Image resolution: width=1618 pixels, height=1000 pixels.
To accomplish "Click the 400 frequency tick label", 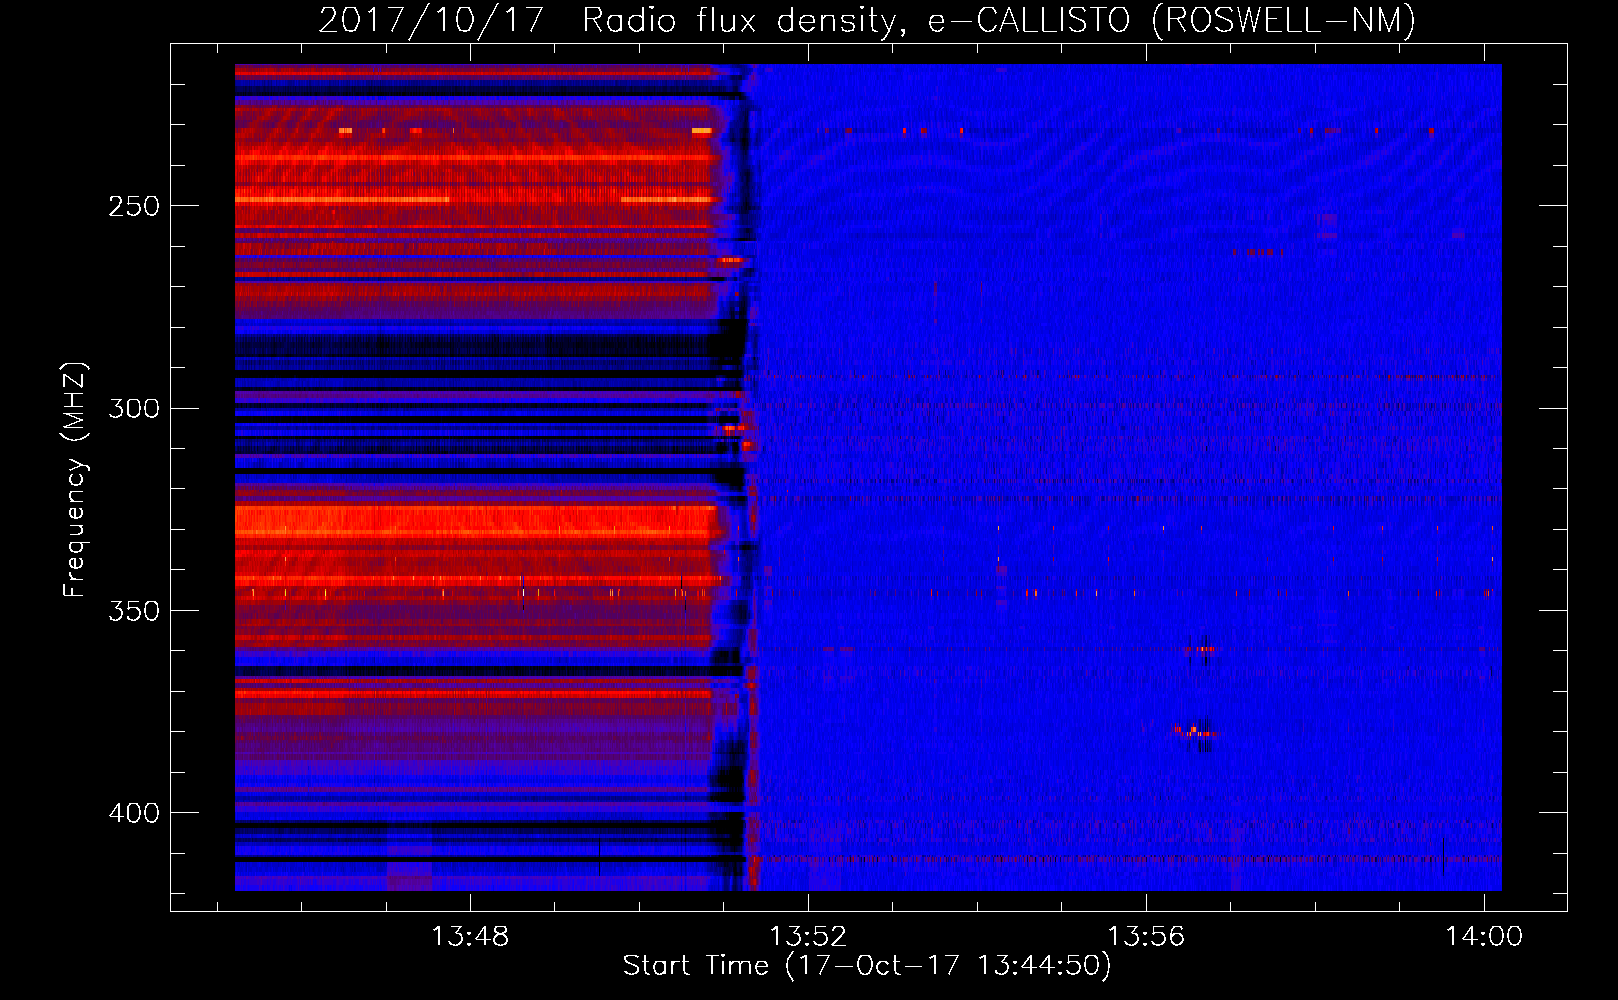I will click(134, 813).
